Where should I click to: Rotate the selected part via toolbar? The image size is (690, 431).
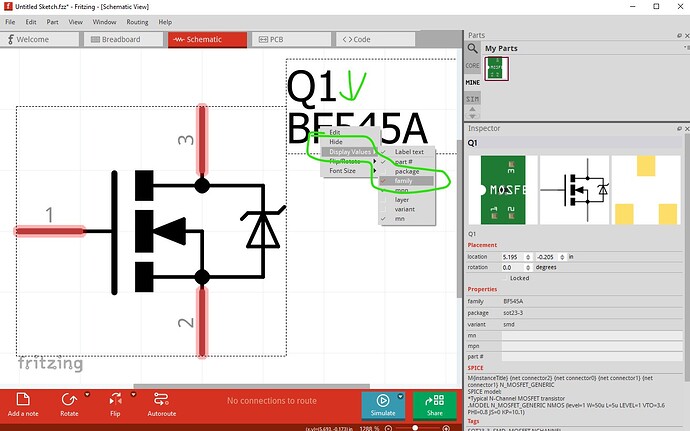(69, 405)
